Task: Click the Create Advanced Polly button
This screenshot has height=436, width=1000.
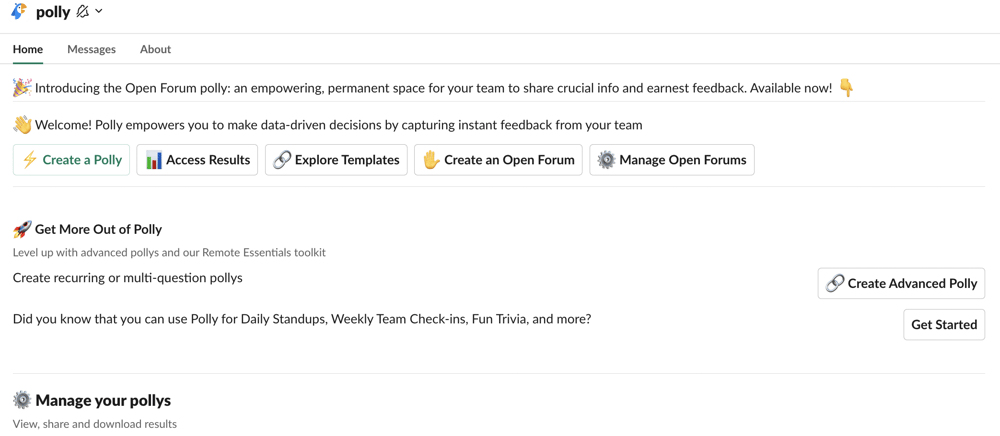Action: pos(901,284)
